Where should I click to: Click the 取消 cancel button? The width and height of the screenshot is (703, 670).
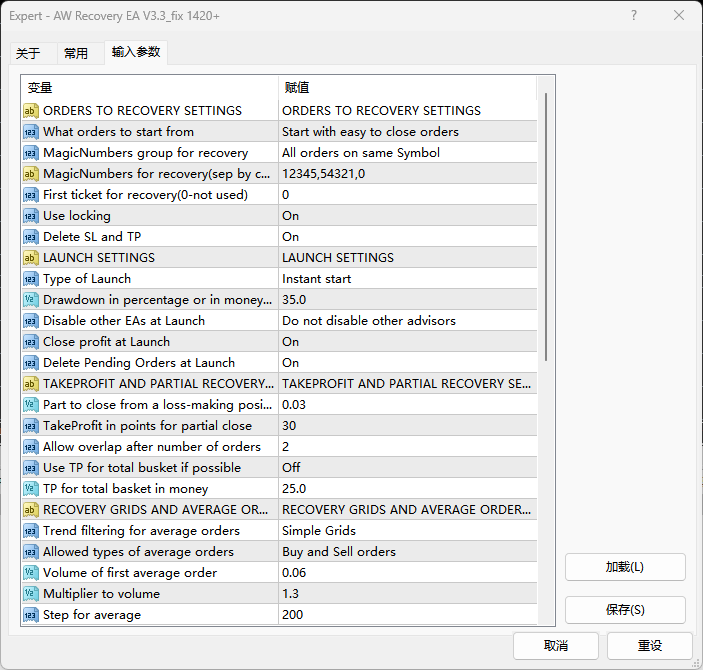click(x=556, y=646)
